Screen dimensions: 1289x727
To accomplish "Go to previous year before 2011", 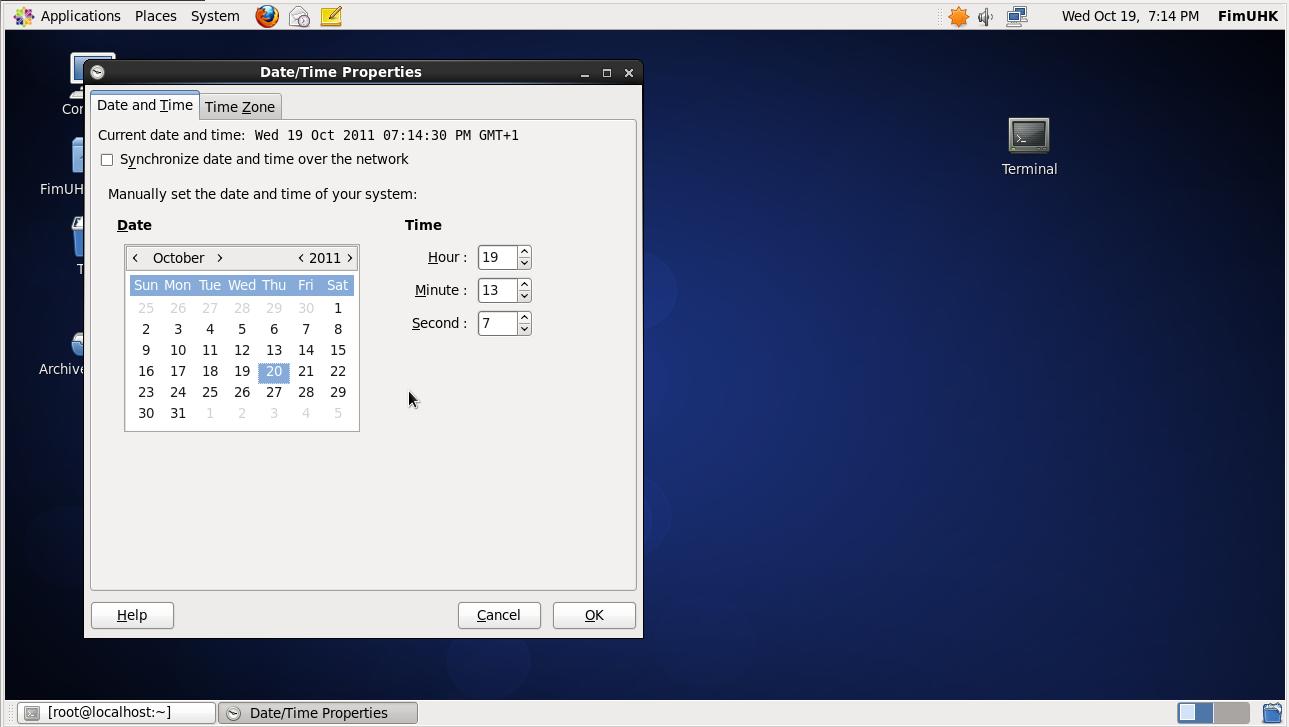I will pos(300,258).
